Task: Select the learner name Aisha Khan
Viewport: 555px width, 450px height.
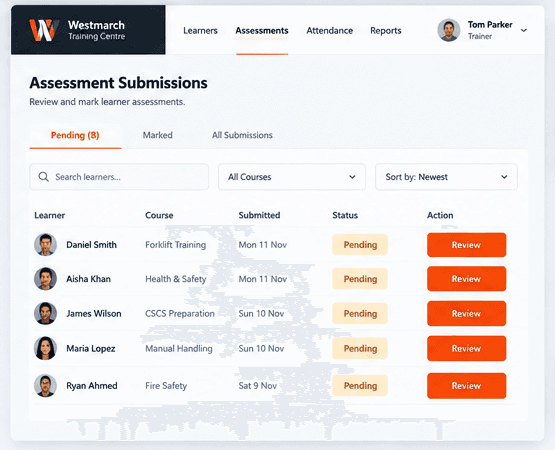Action: pos(88,279)
